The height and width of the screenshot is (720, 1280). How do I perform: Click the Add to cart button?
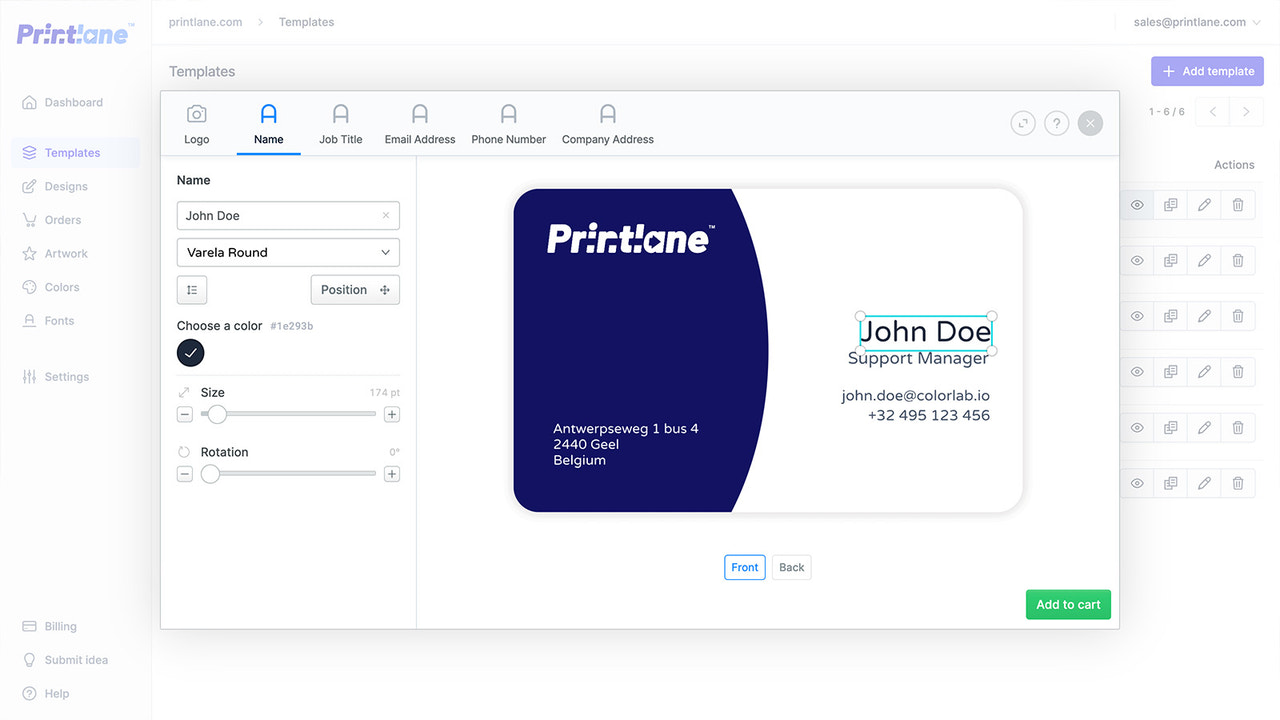click(1068, 604)
